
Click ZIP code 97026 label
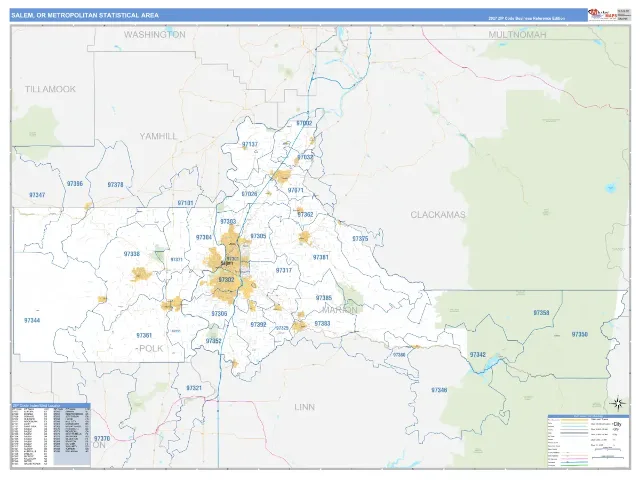click(x=249, y=194)
